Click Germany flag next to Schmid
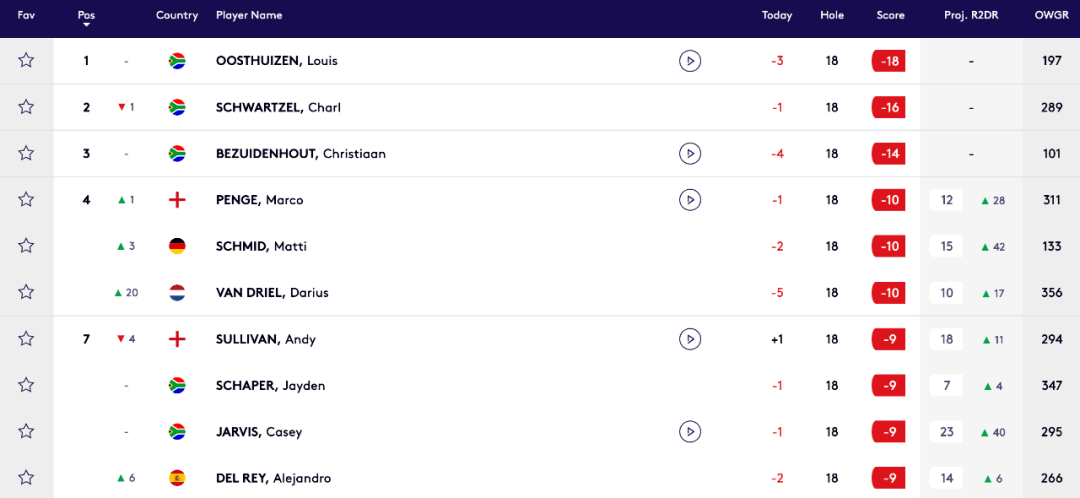The image size is (1080, 498). point(177,246)
